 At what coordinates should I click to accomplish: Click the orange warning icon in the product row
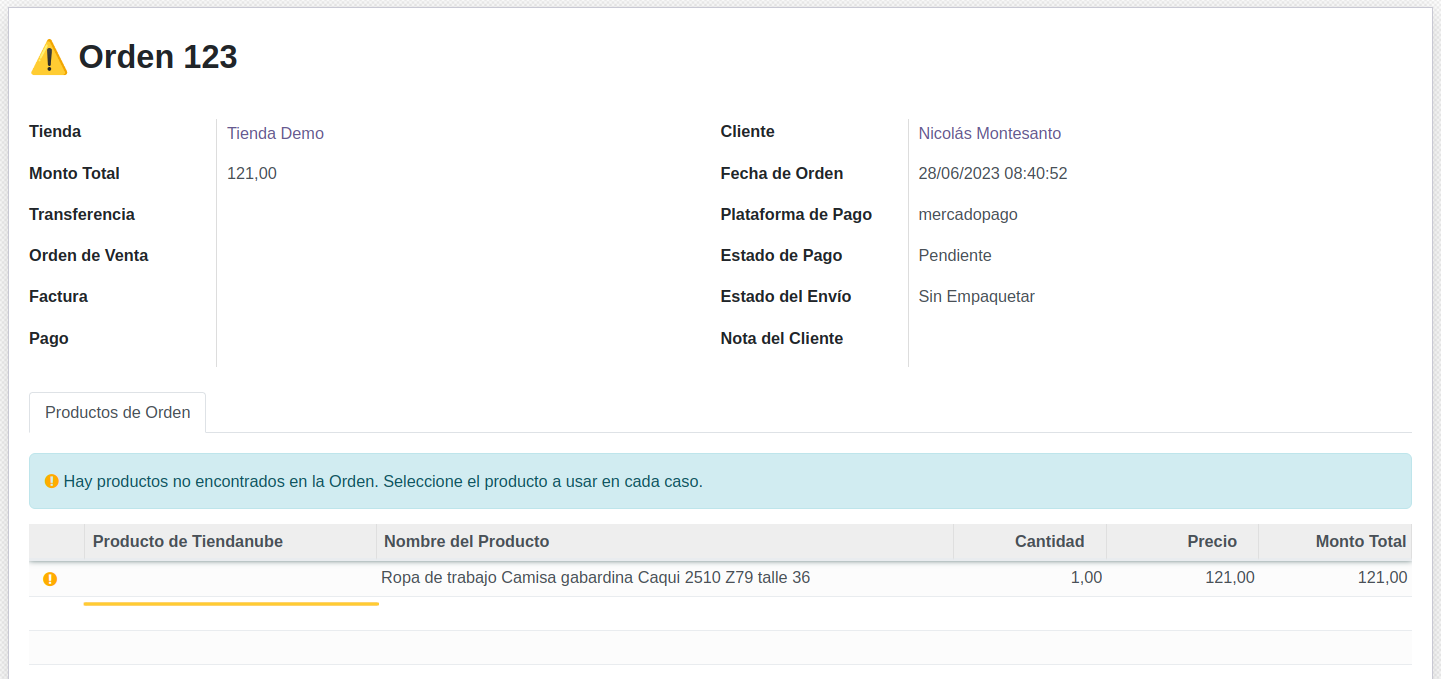50,579
